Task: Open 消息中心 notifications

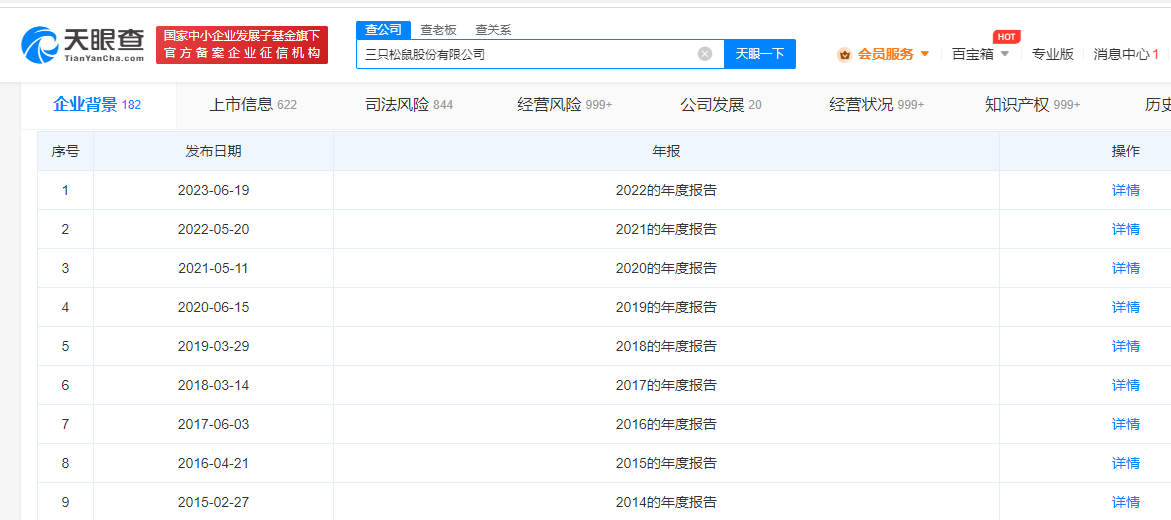Action: [1126, 54]
